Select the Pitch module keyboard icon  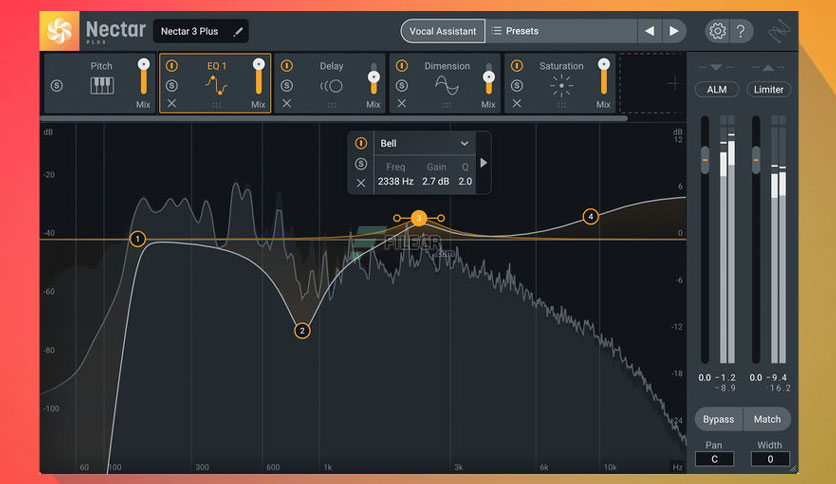point(101,86)
